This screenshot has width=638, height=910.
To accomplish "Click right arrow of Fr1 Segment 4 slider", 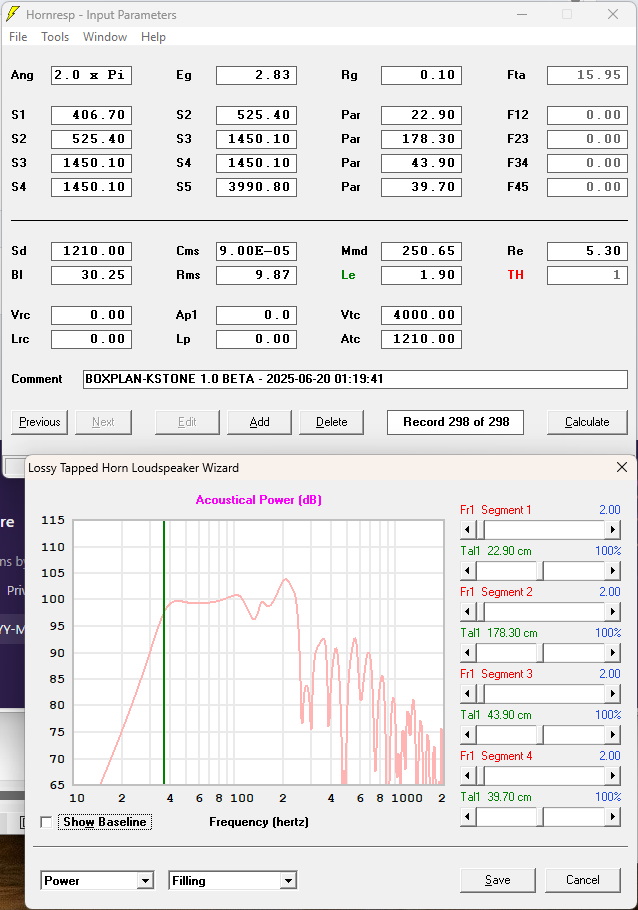I will (x=612, y=775).
